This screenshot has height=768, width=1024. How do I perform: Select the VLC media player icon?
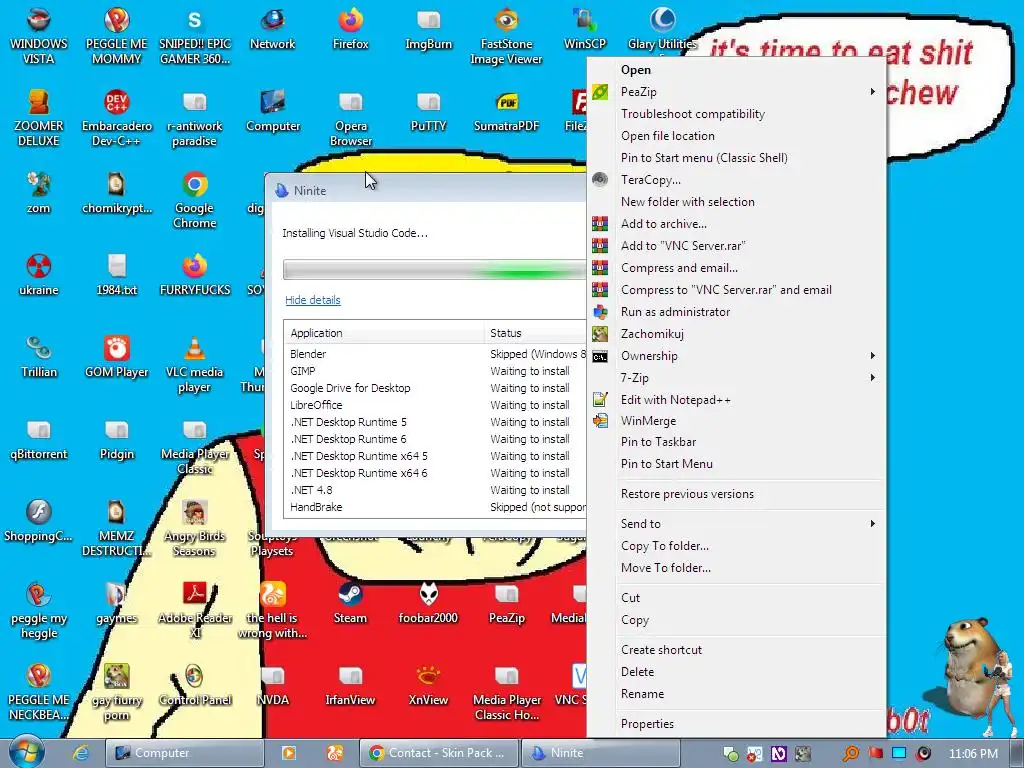coord(195,364)
